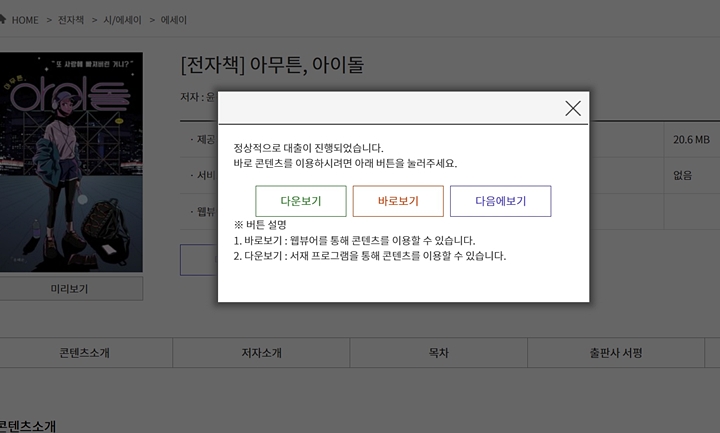The height and width of the screenshot is (433, 720).
Task: Click the 미리보기 button under the cover
Action: coord(69,289)
